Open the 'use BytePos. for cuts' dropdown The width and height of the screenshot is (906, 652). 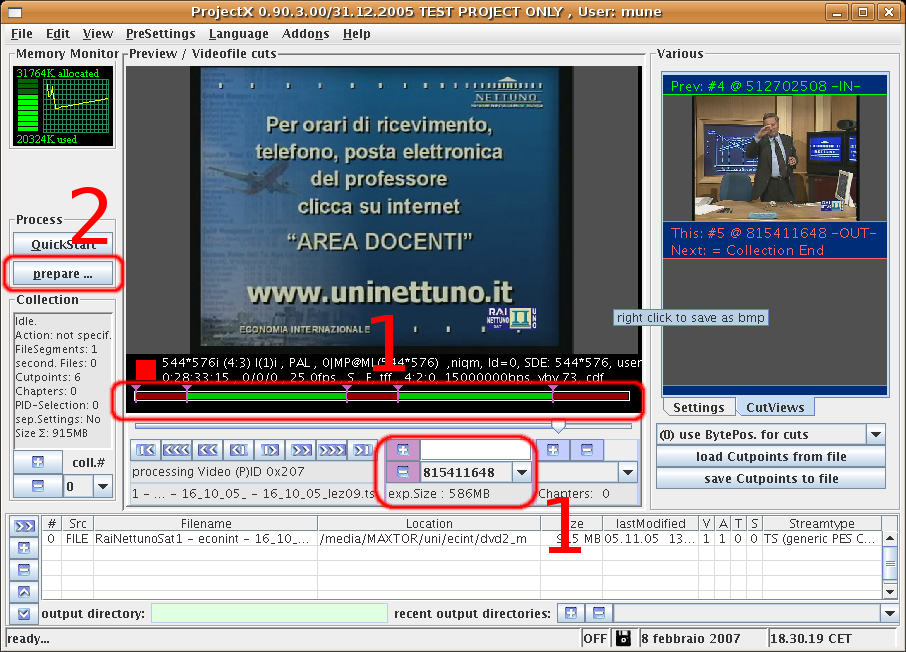click(876, 434)
